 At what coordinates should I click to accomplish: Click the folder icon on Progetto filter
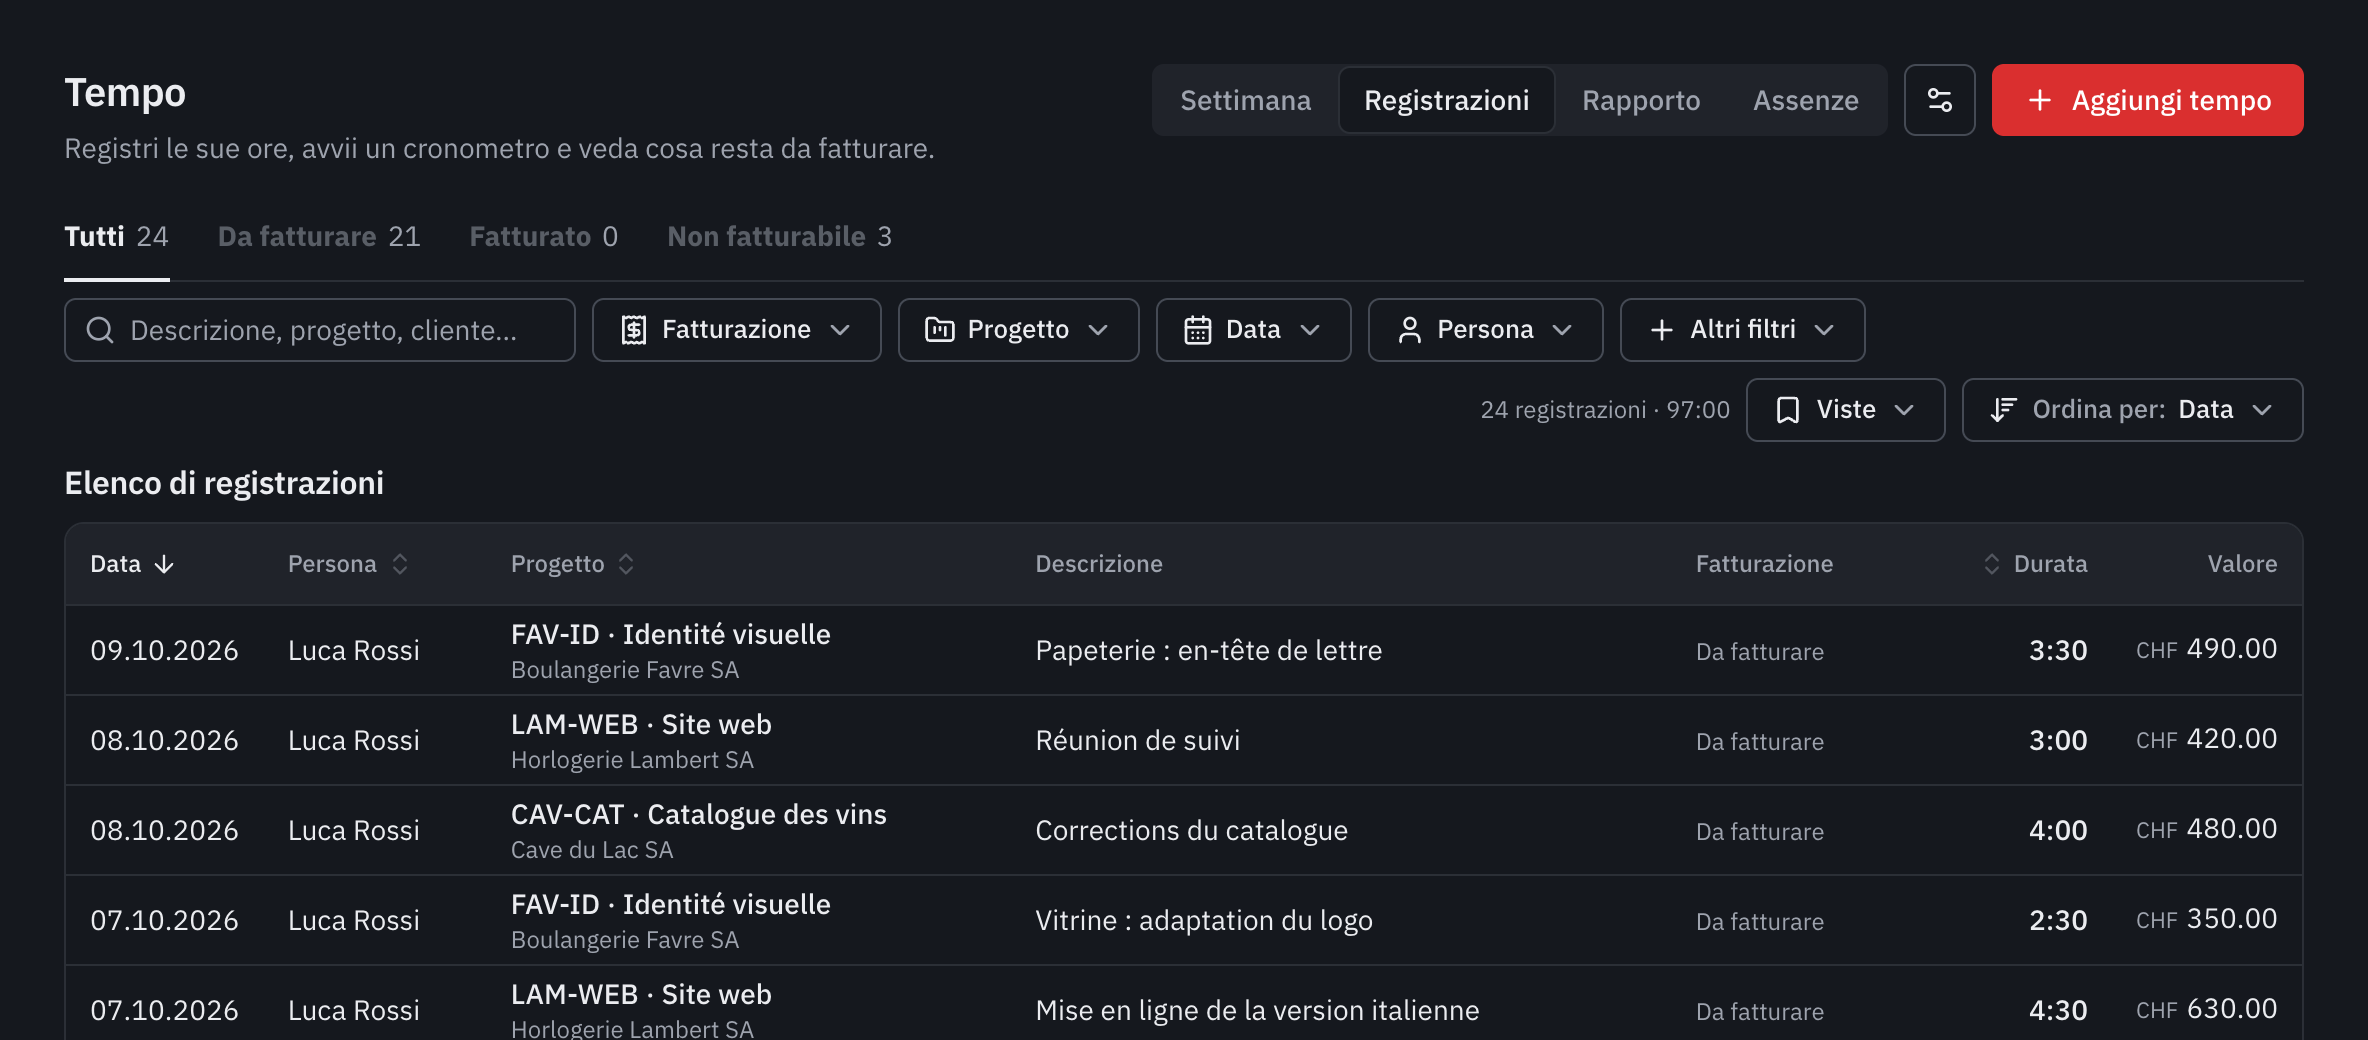pos(939,330)
